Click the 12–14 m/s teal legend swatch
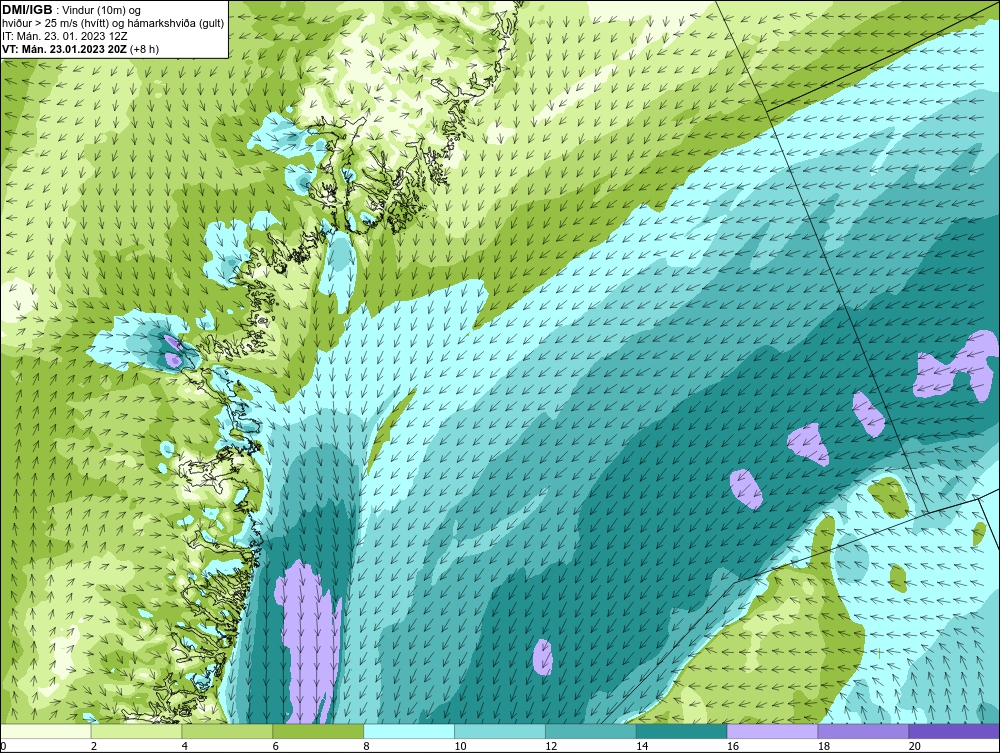 [x=591, y=731]
